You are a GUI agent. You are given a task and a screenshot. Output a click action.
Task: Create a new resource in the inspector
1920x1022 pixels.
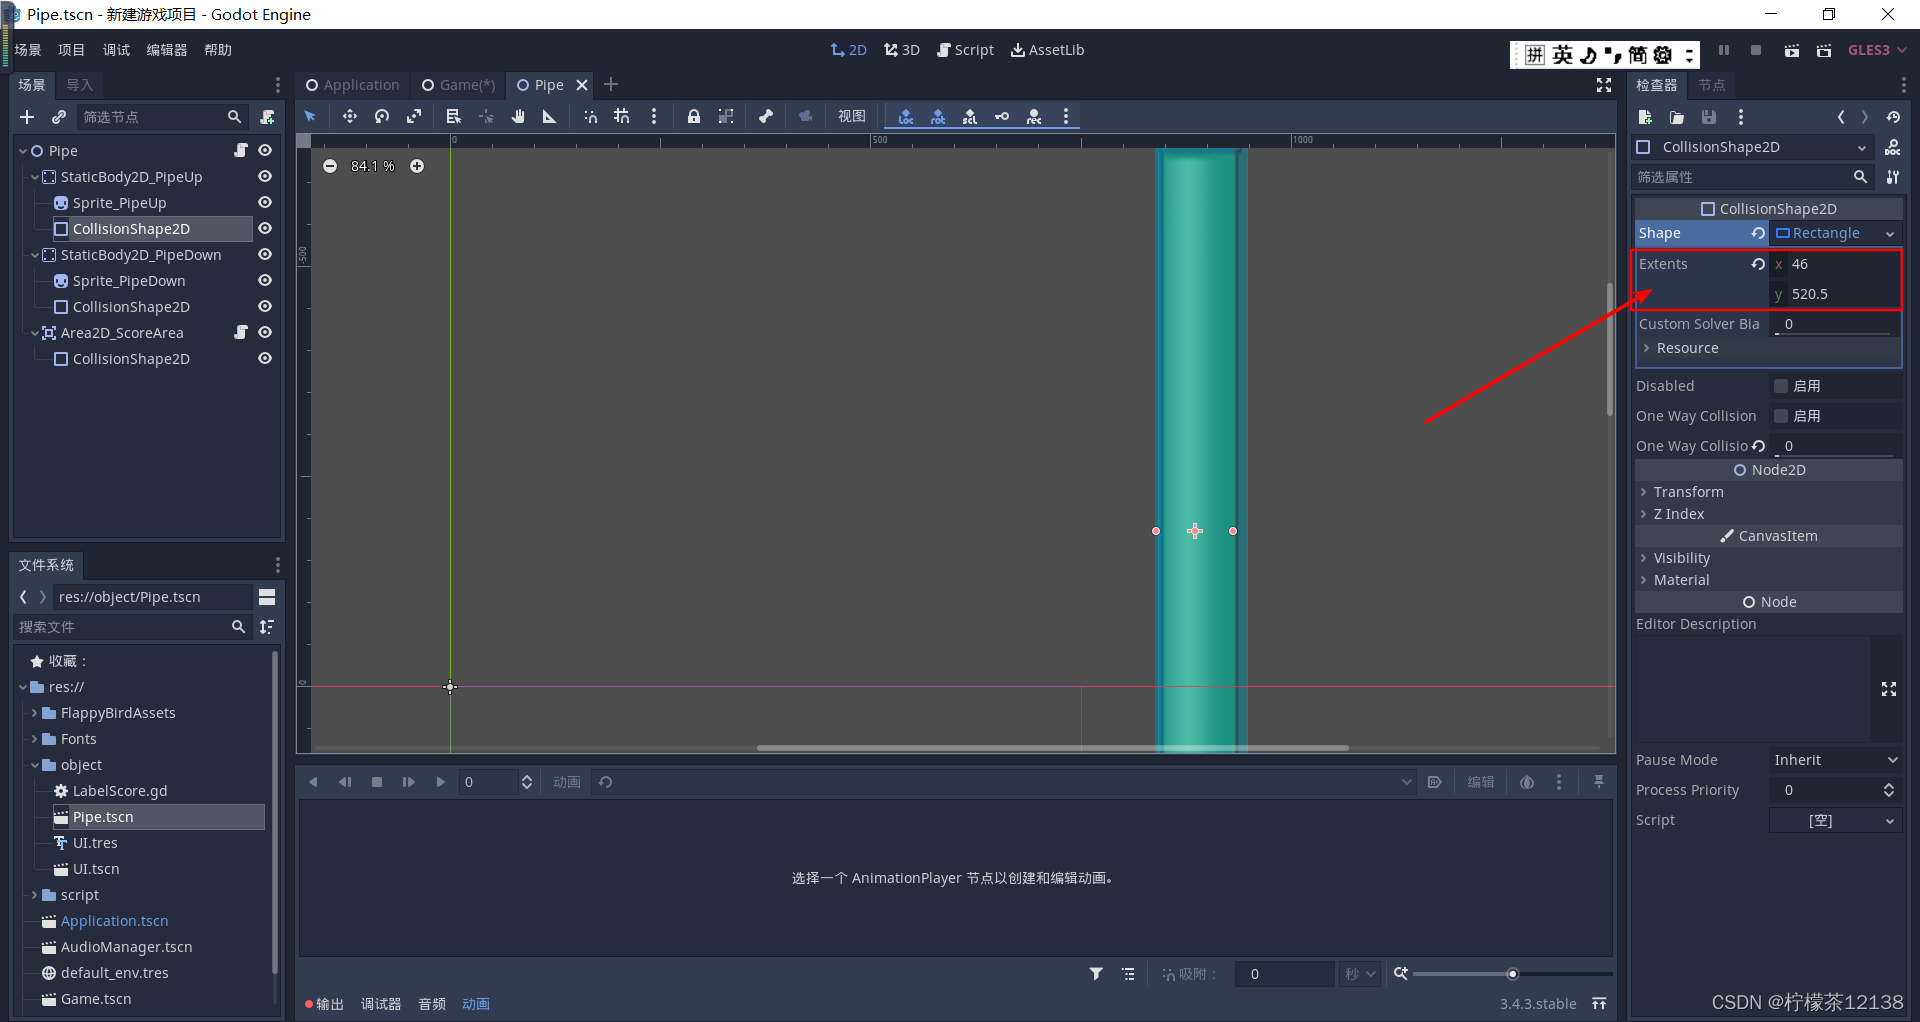1645,117
